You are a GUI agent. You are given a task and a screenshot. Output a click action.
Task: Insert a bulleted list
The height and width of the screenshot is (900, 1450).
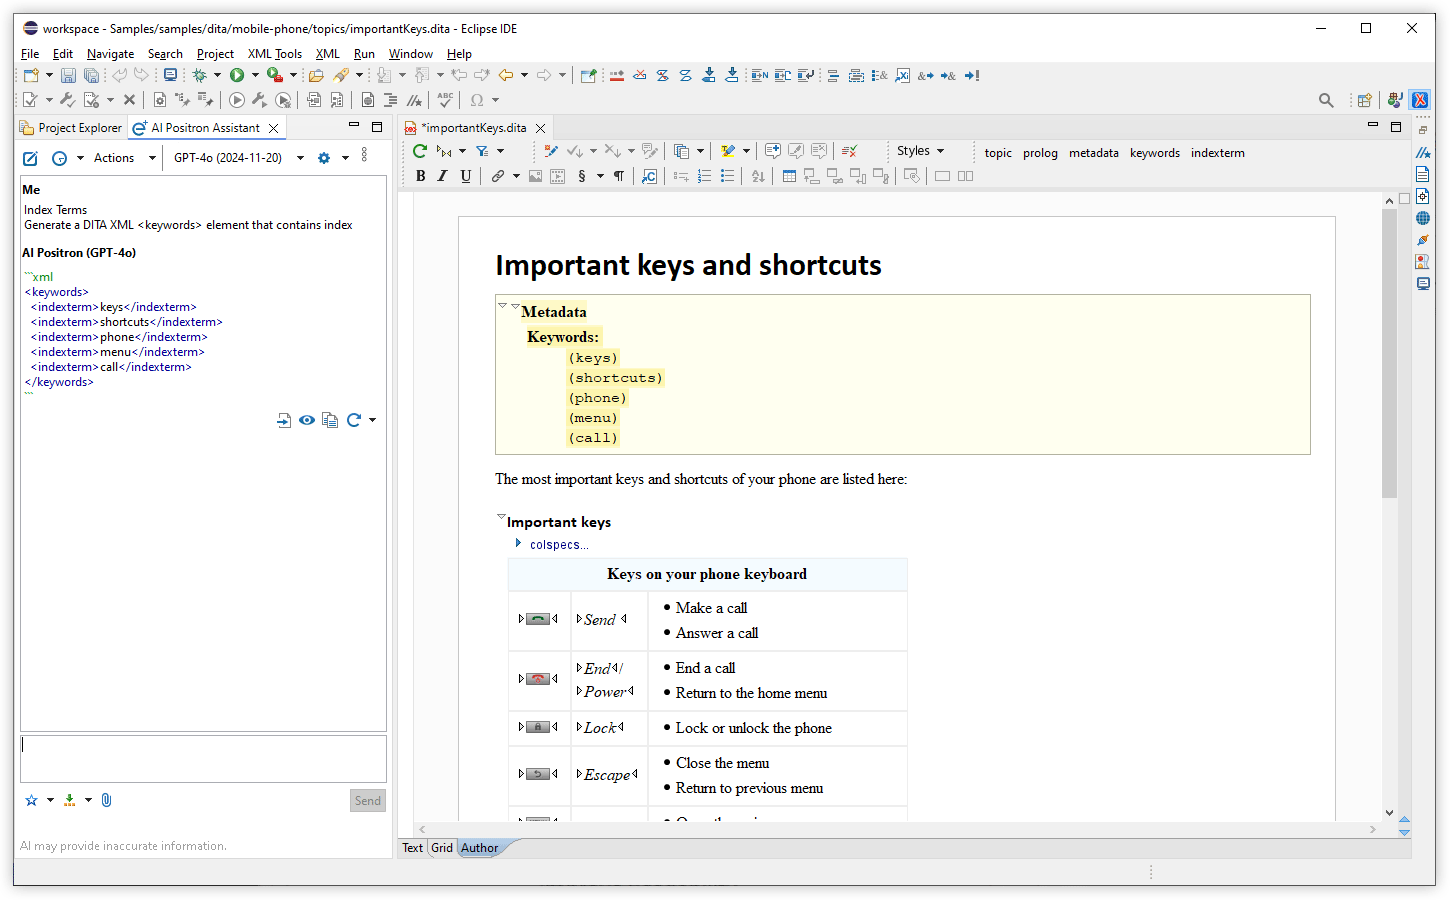point(727,176)
